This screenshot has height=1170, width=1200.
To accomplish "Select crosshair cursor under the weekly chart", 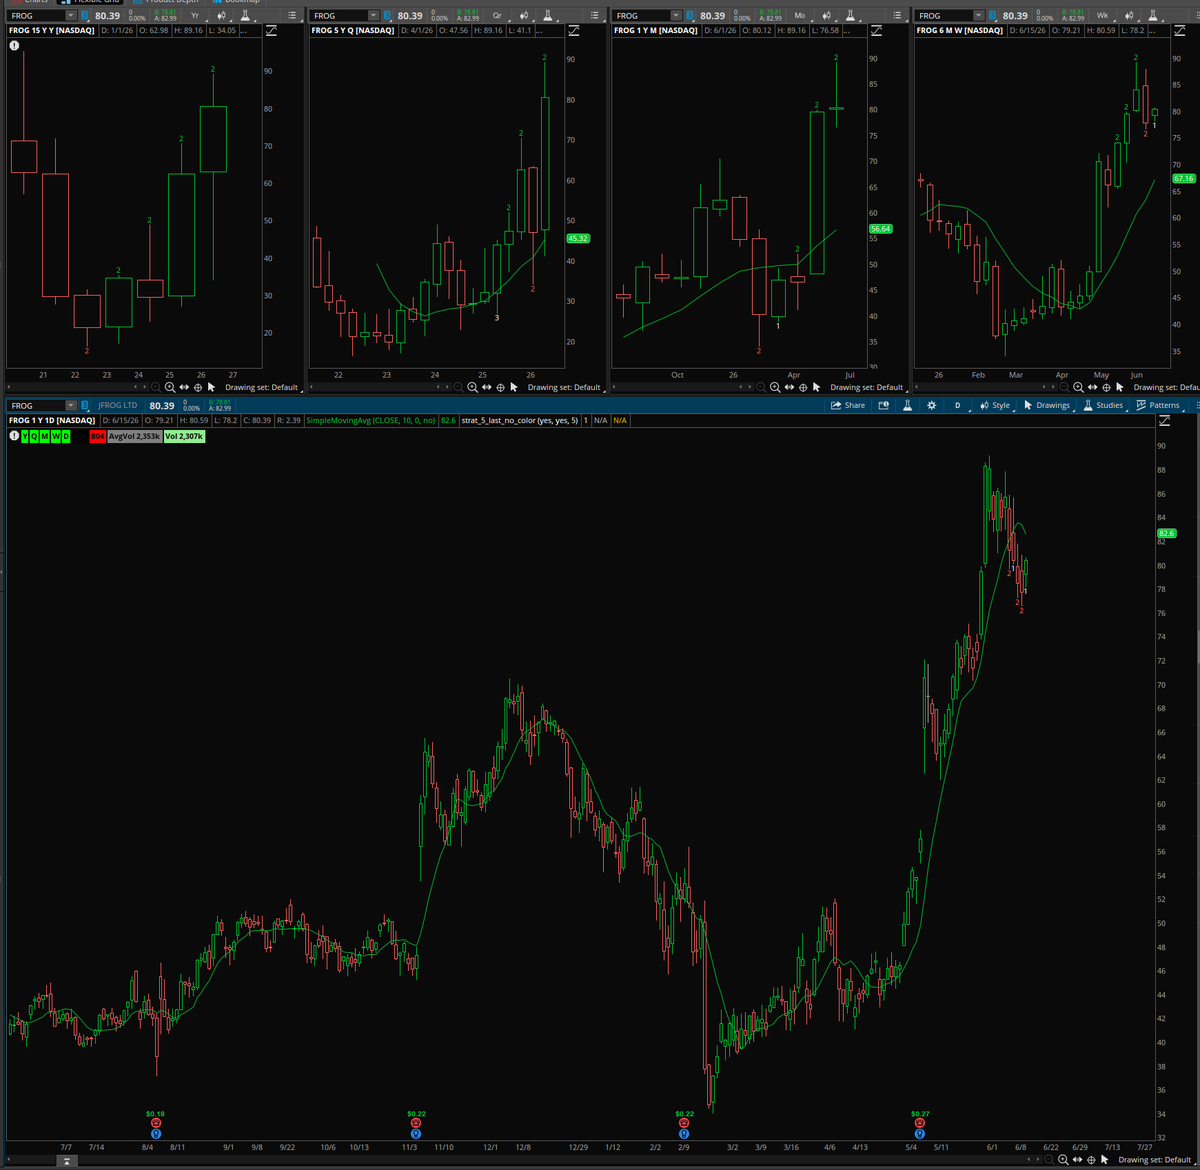I will click(1106, 387).
